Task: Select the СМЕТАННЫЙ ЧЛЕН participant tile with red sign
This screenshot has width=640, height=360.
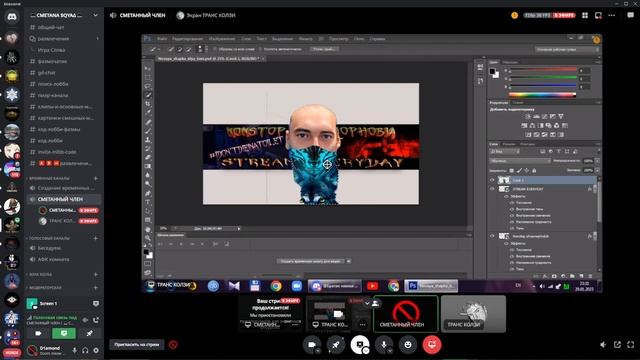Action: pos(406,314)
